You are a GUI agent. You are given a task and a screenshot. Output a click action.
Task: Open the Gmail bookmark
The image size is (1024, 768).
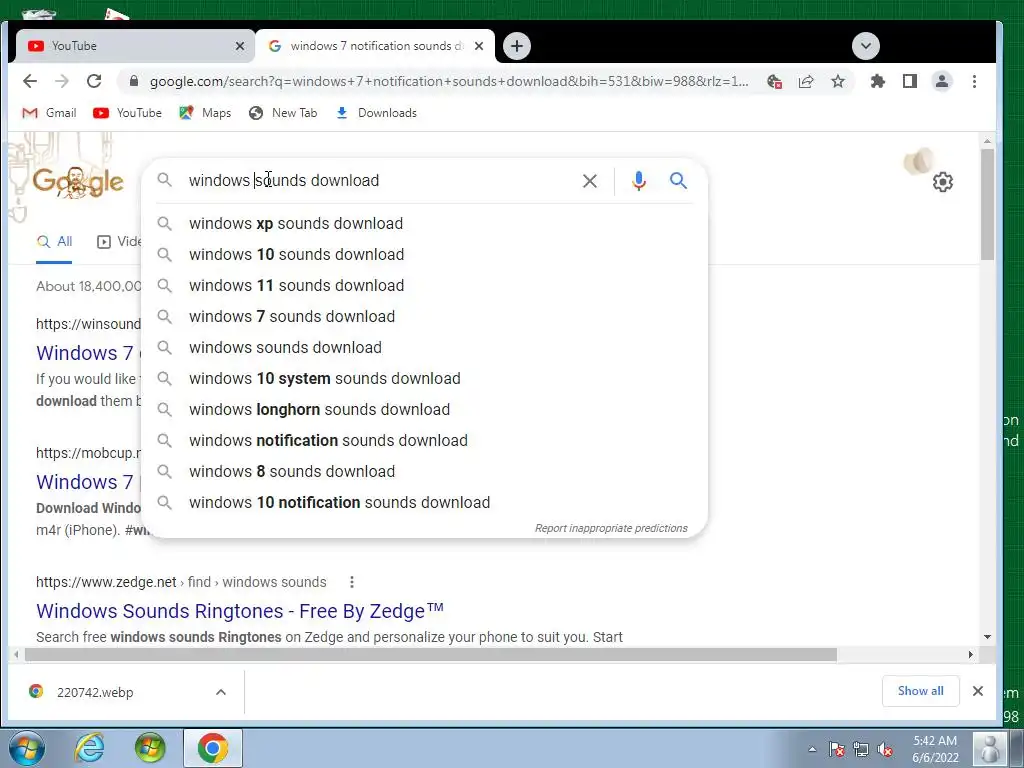click(x=50, y=113)
